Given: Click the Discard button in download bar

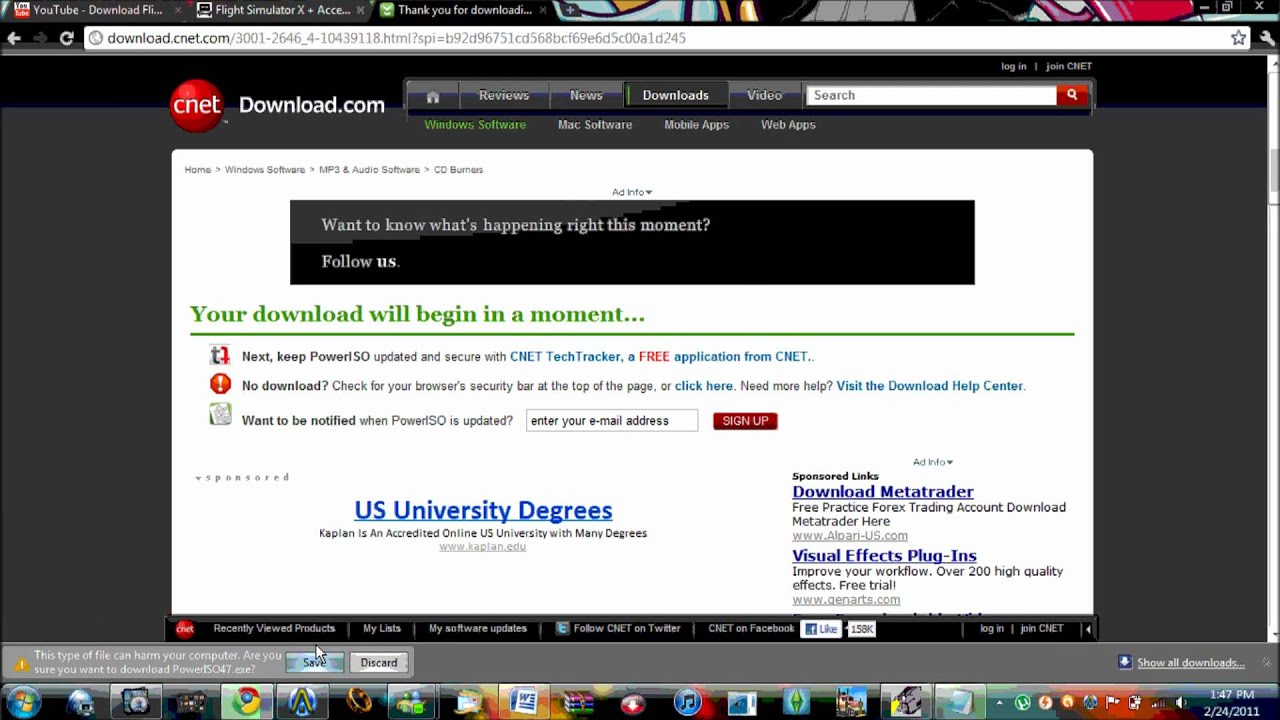Looking at the screenshot, I should tap(379, 662).
